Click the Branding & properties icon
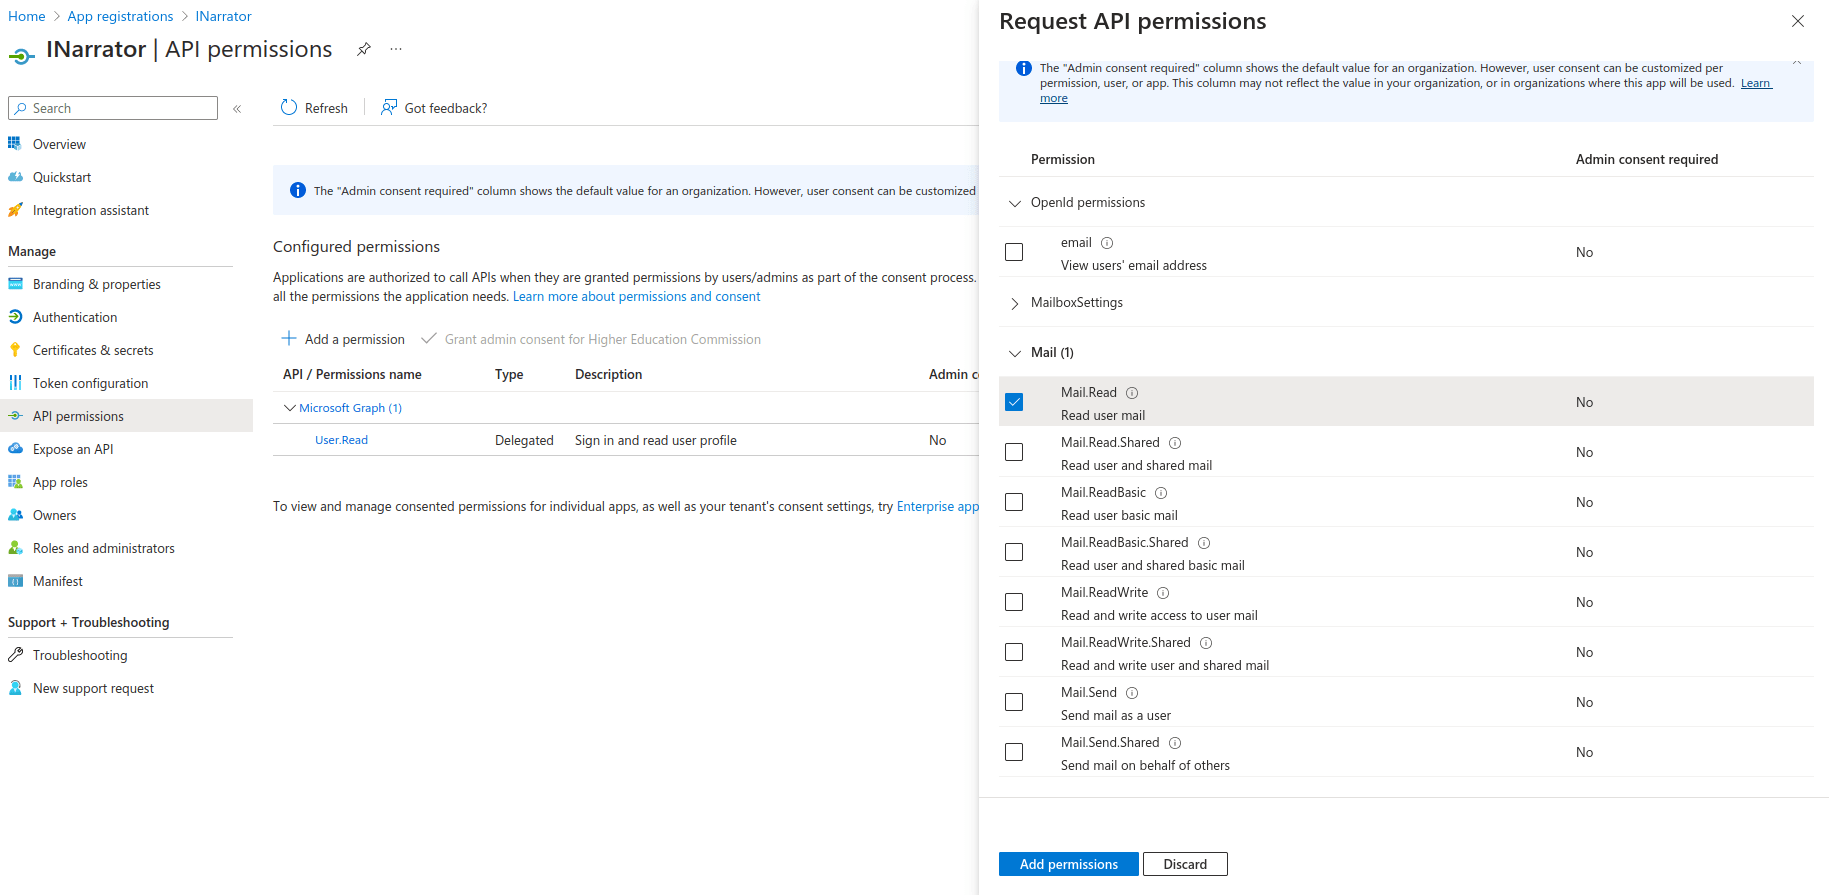 click(15, 284)
